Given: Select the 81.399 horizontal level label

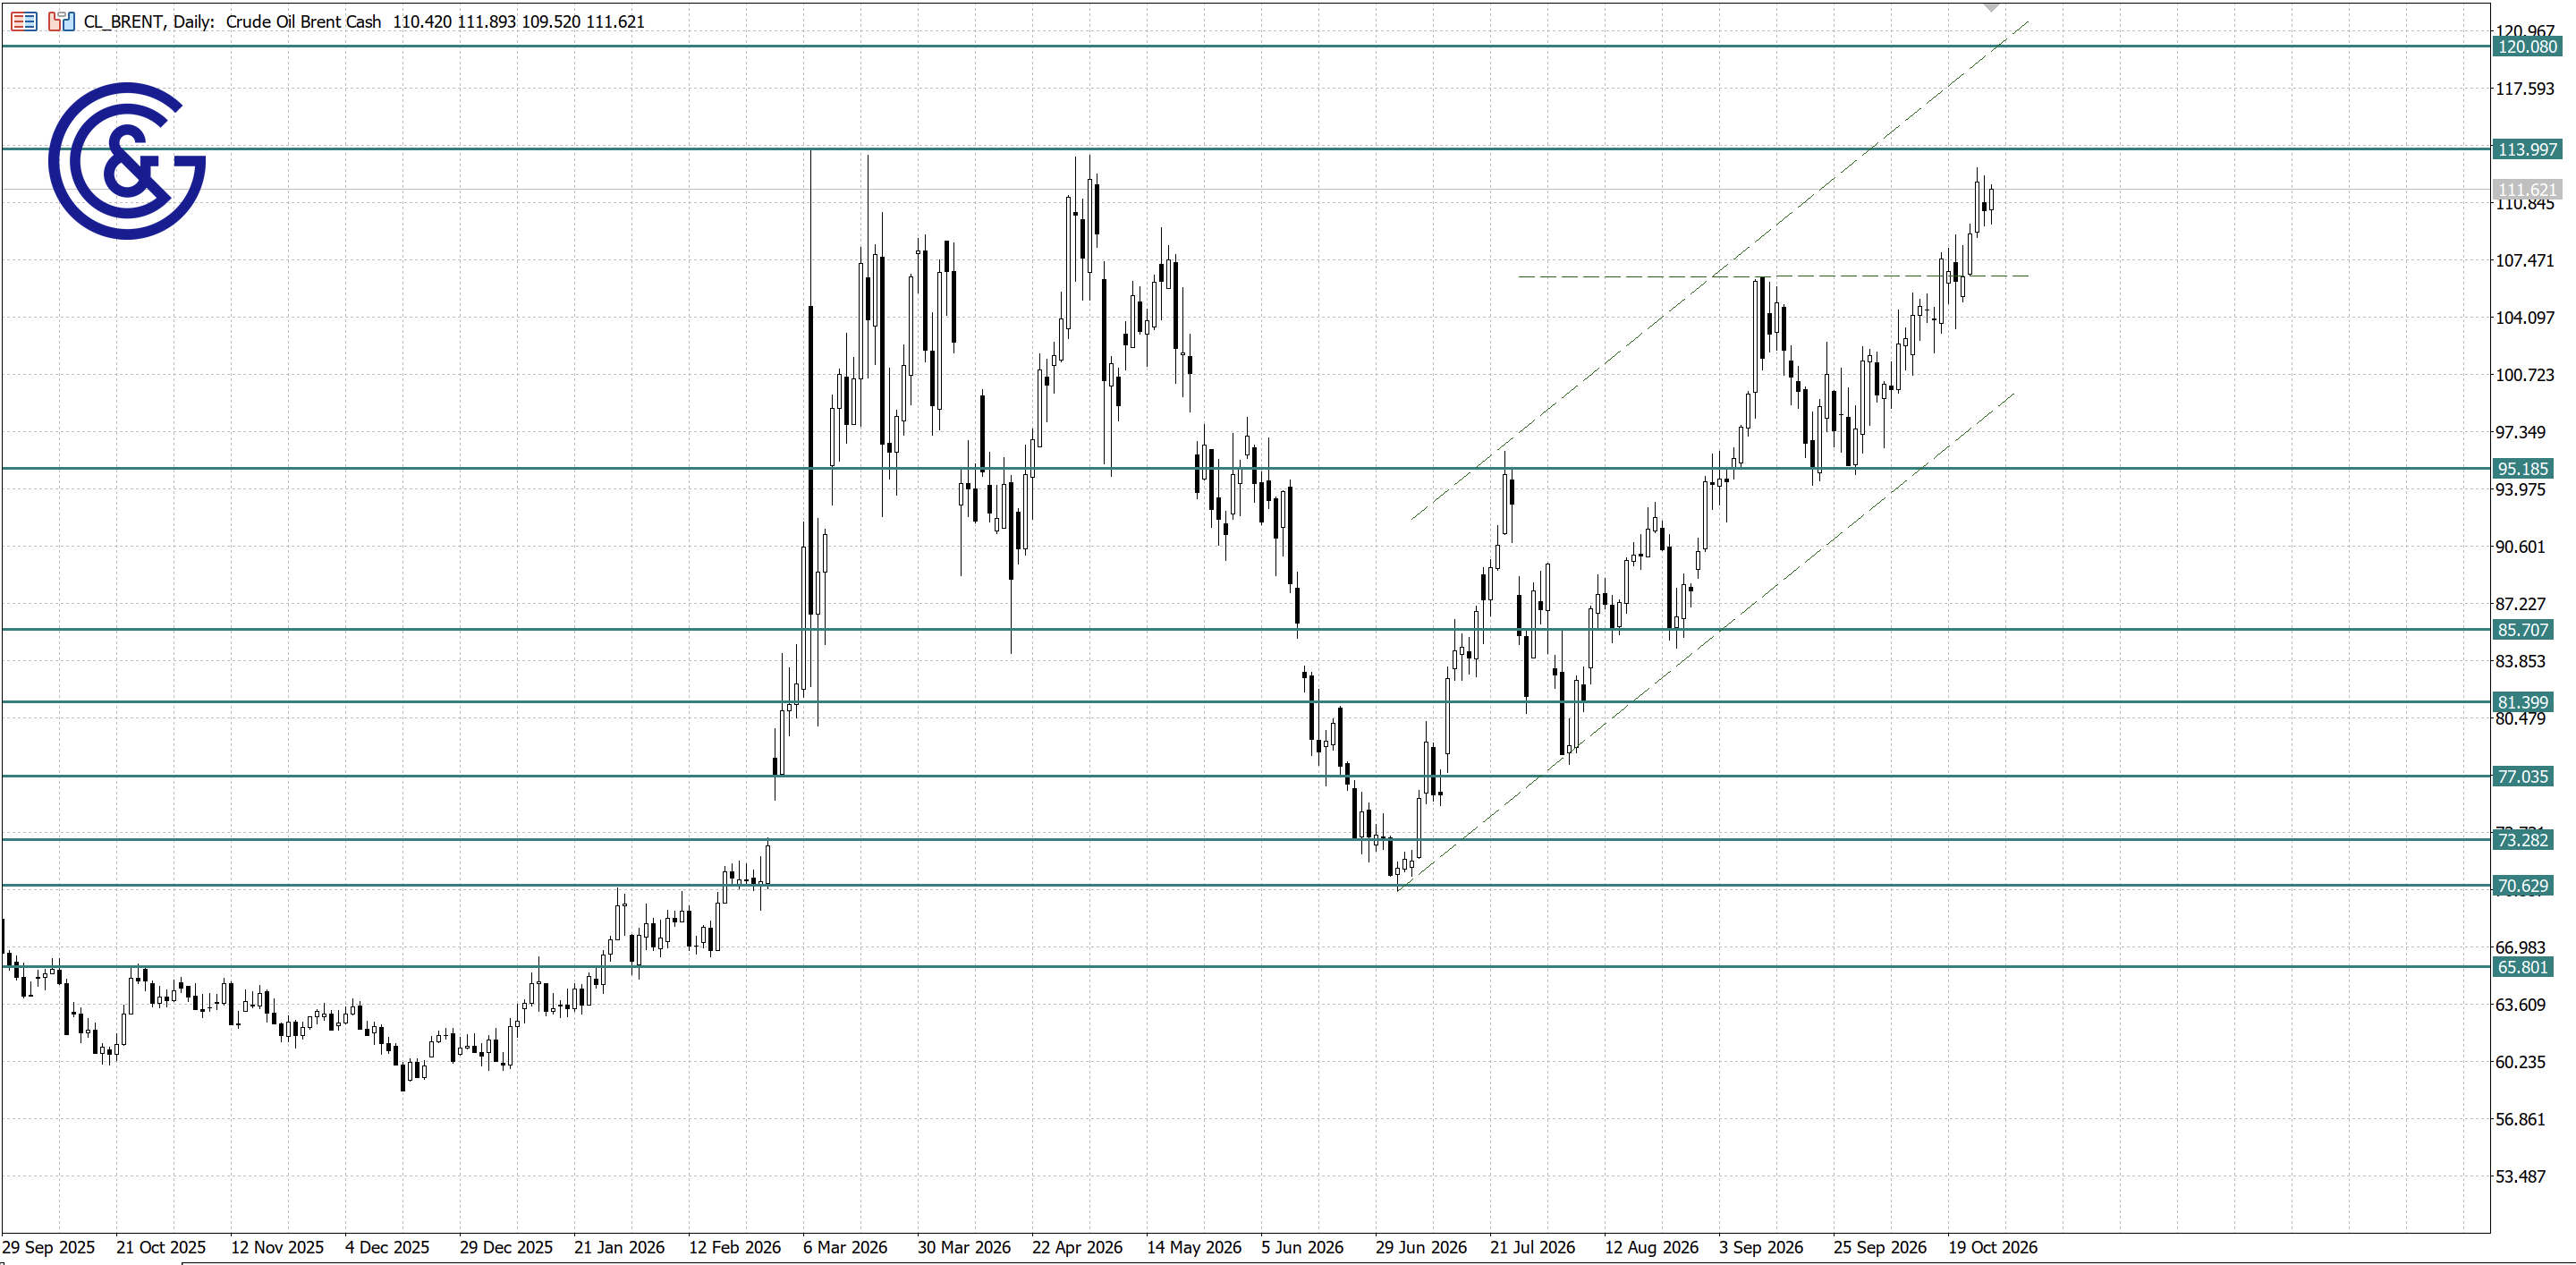Looking at the screenshot, I should (x=2523, y=703).
